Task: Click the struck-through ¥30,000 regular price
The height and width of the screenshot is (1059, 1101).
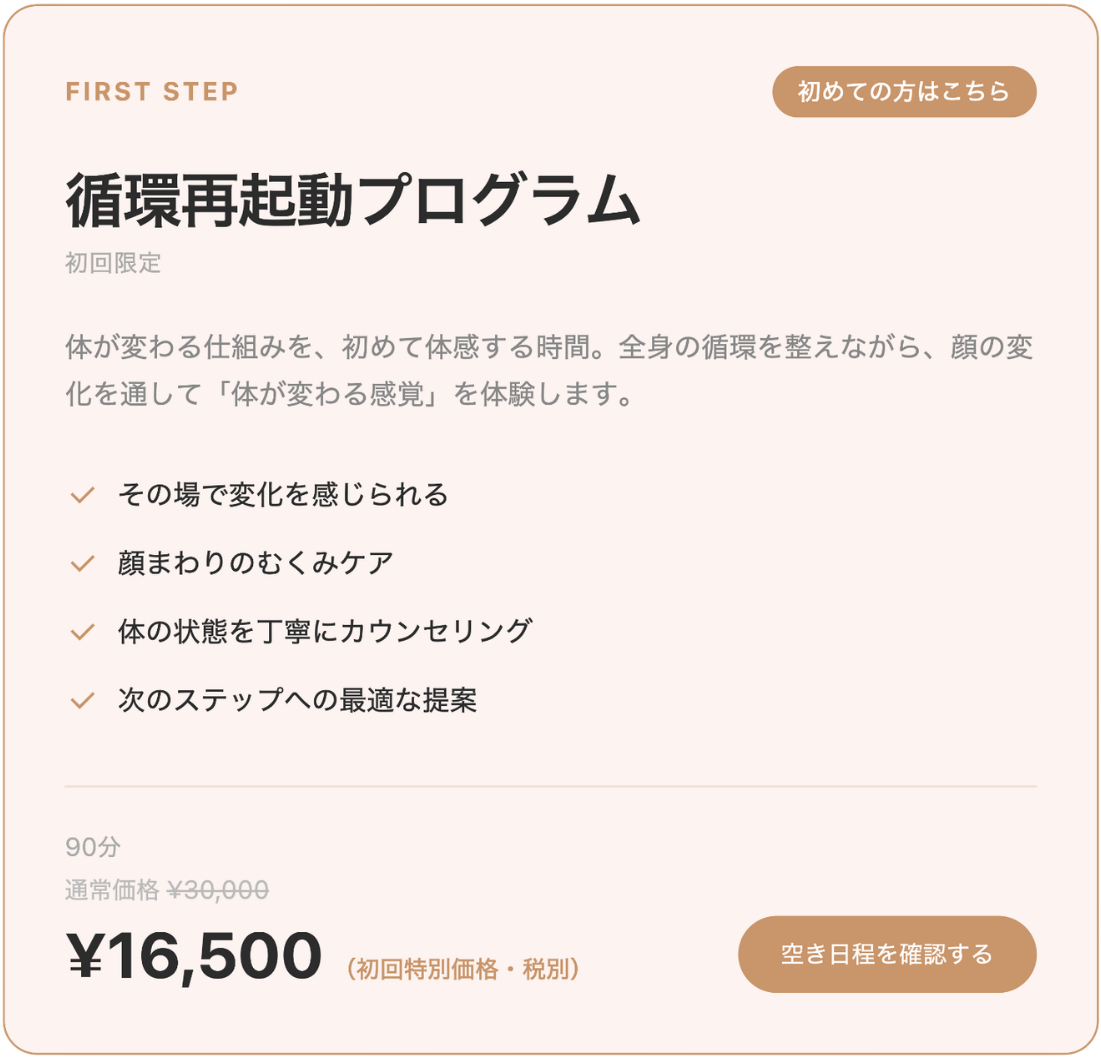Action: [x=218, y=890]
